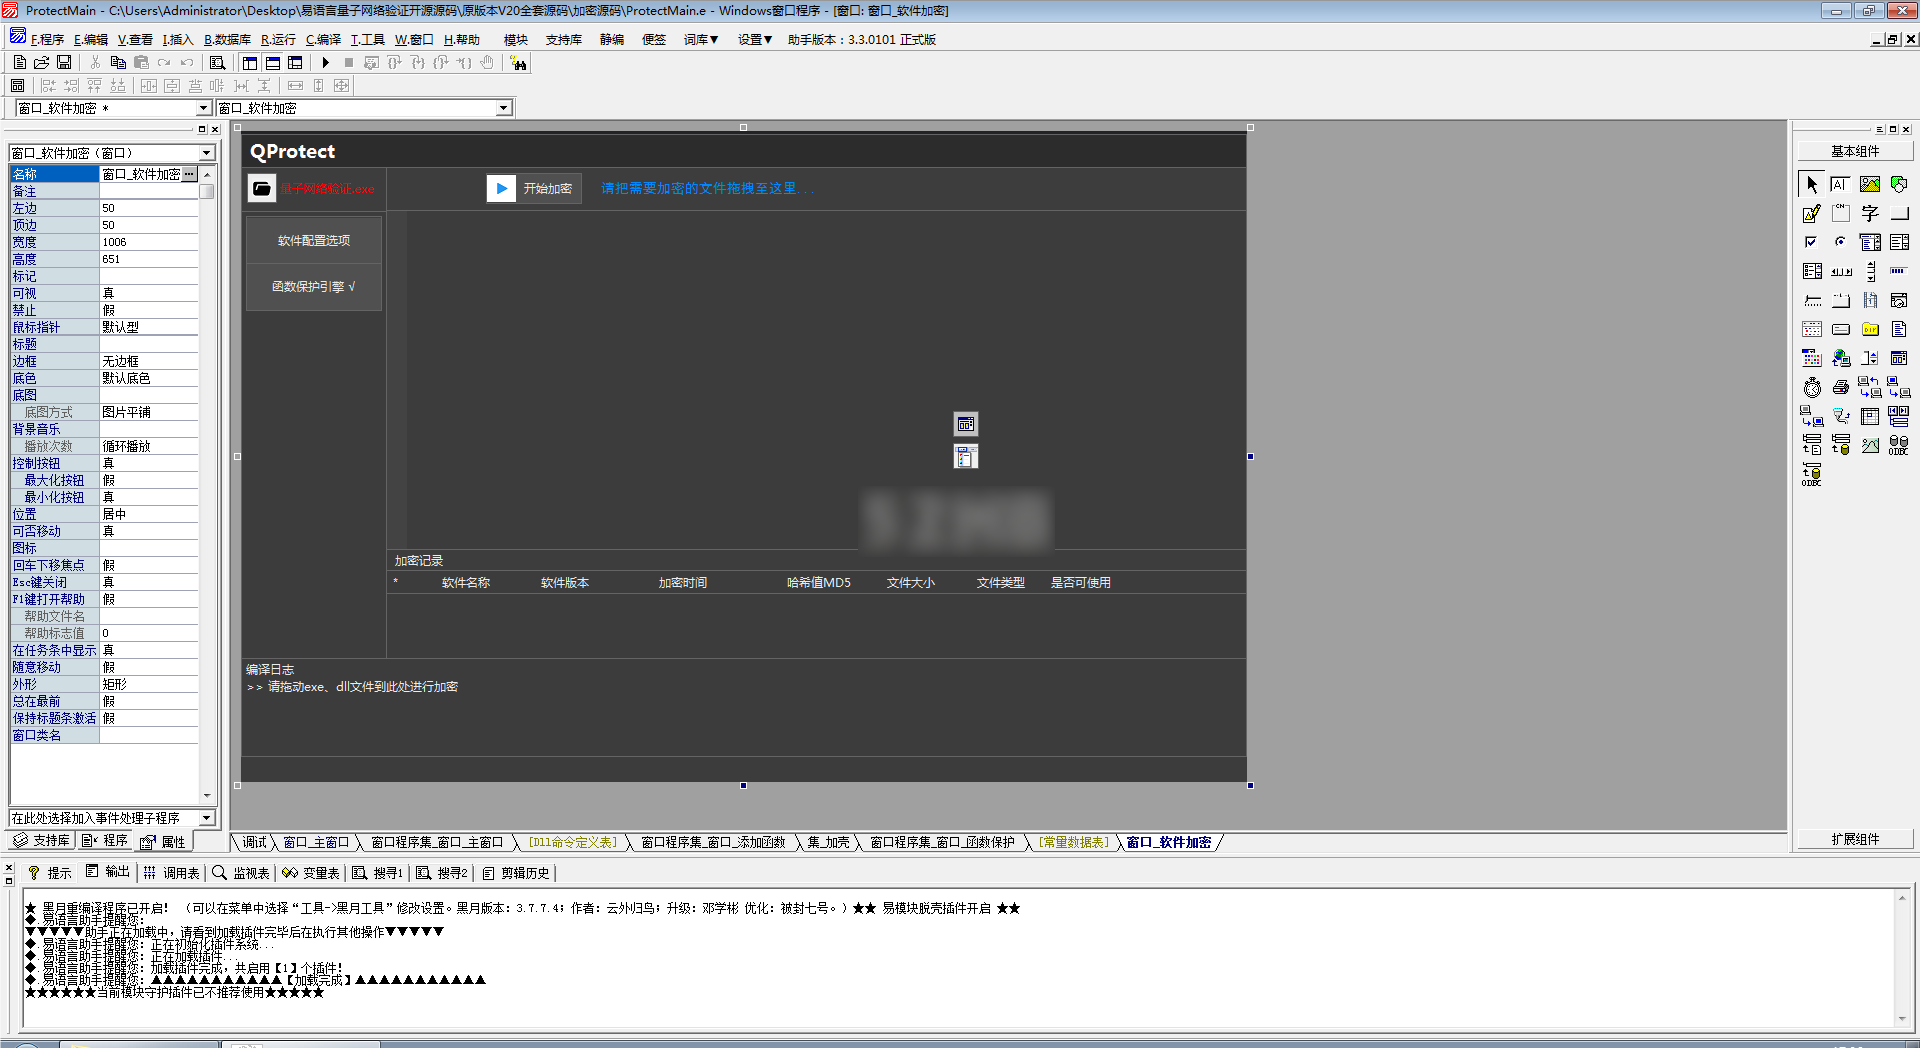Click the ellipsis button in 名称 property
The height and width of the screenshot is (1048, 1920).
click(189, 174)
